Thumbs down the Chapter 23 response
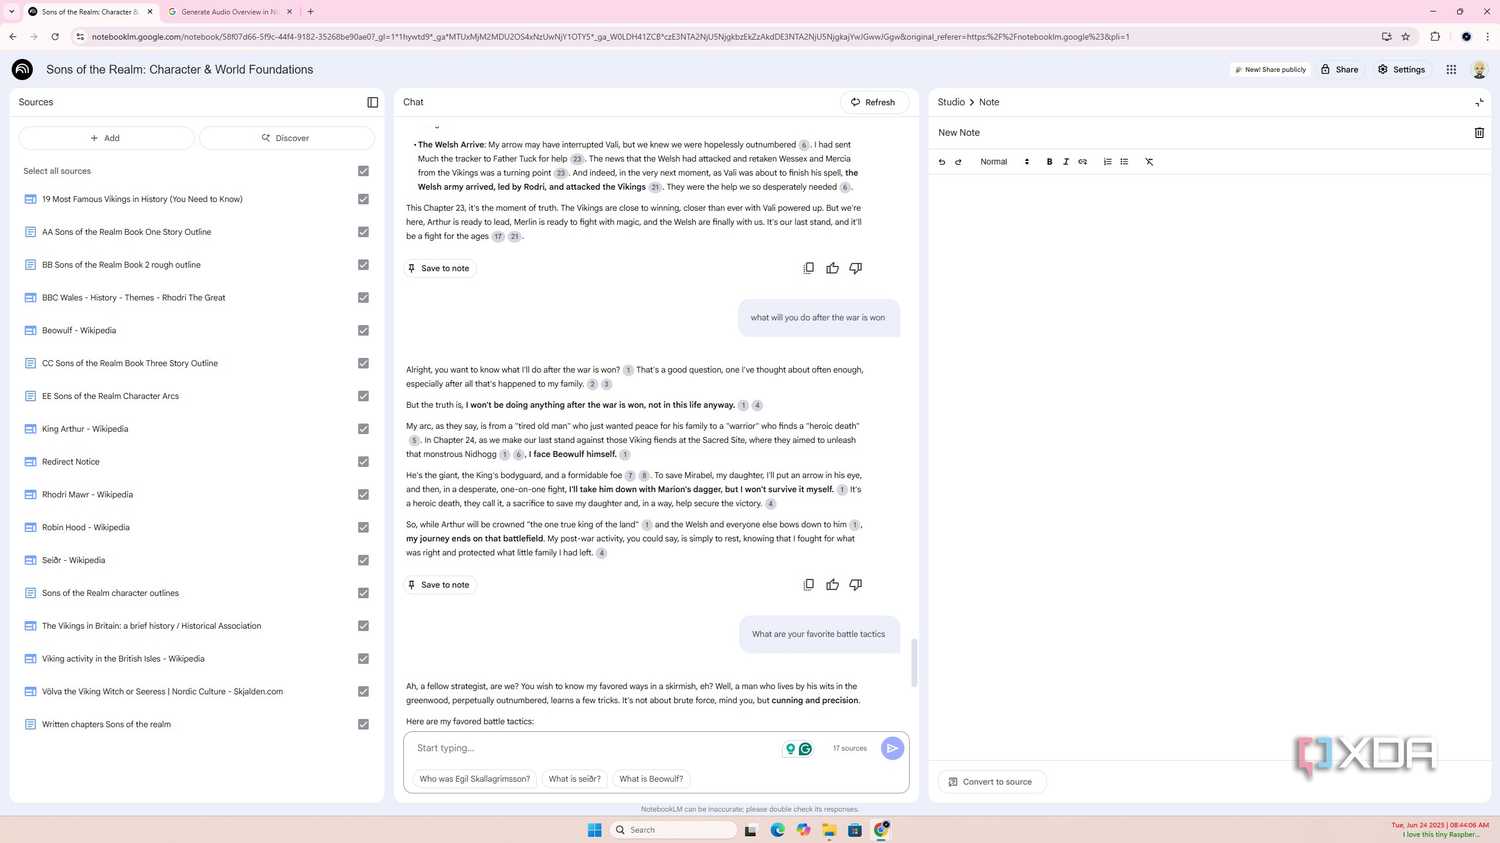 [855, 268]
